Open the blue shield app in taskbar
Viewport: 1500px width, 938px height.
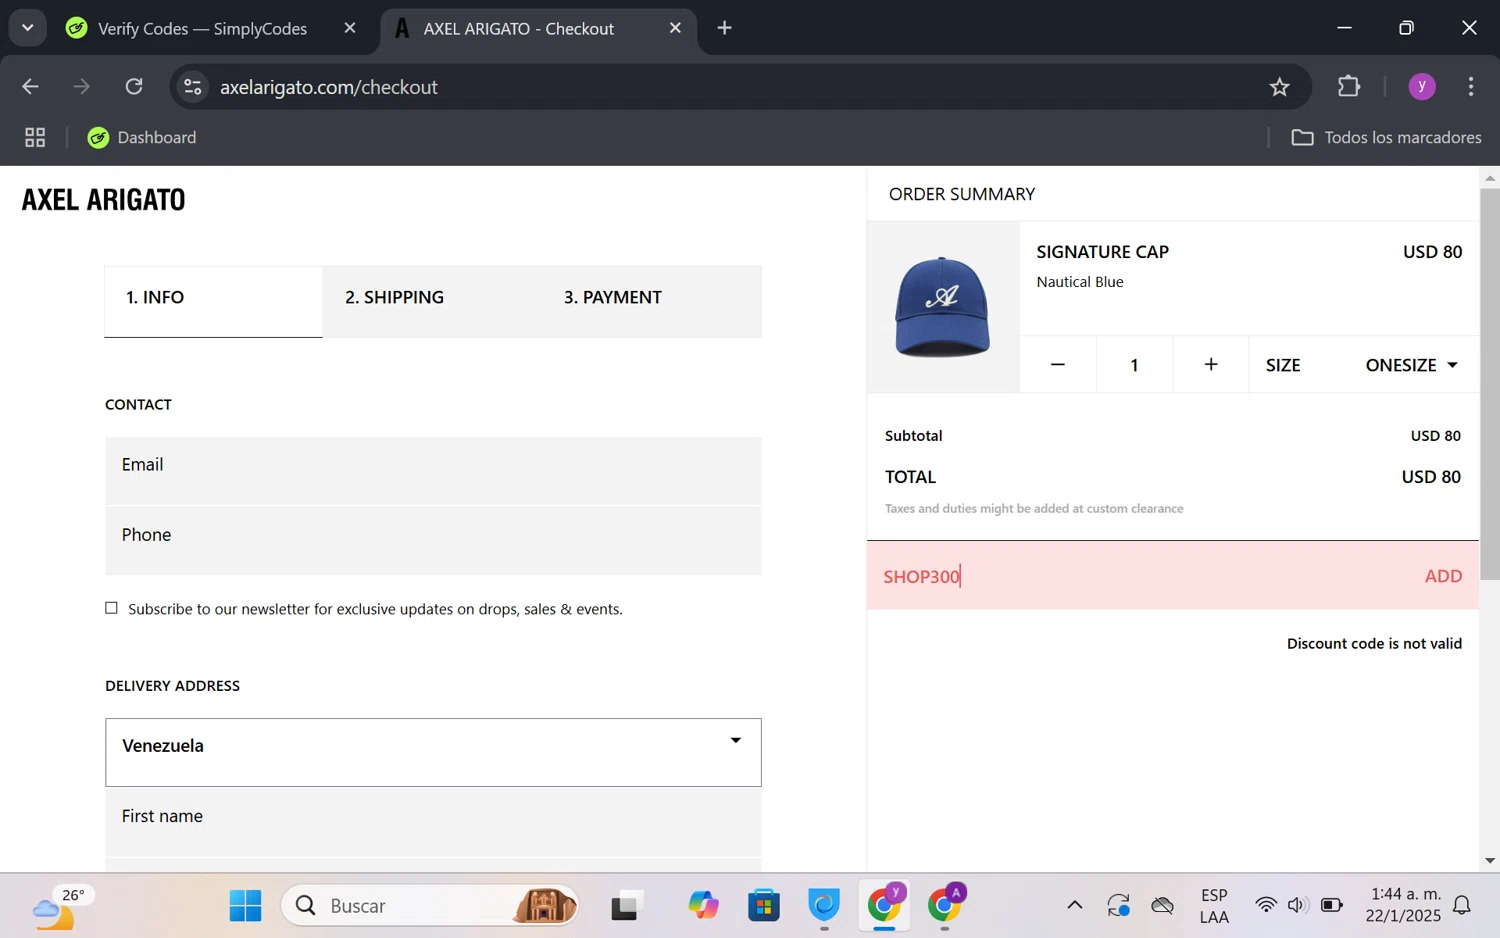824,906
